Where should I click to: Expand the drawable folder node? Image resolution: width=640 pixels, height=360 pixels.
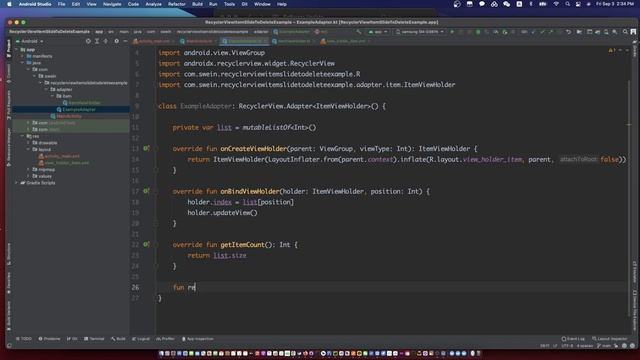pyautogui.click(x=29, y=143)
